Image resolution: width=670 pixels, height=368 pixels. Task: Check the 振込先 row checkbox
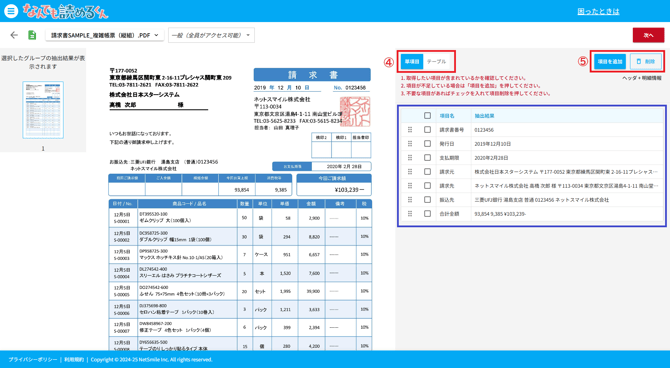pos(427,200)
